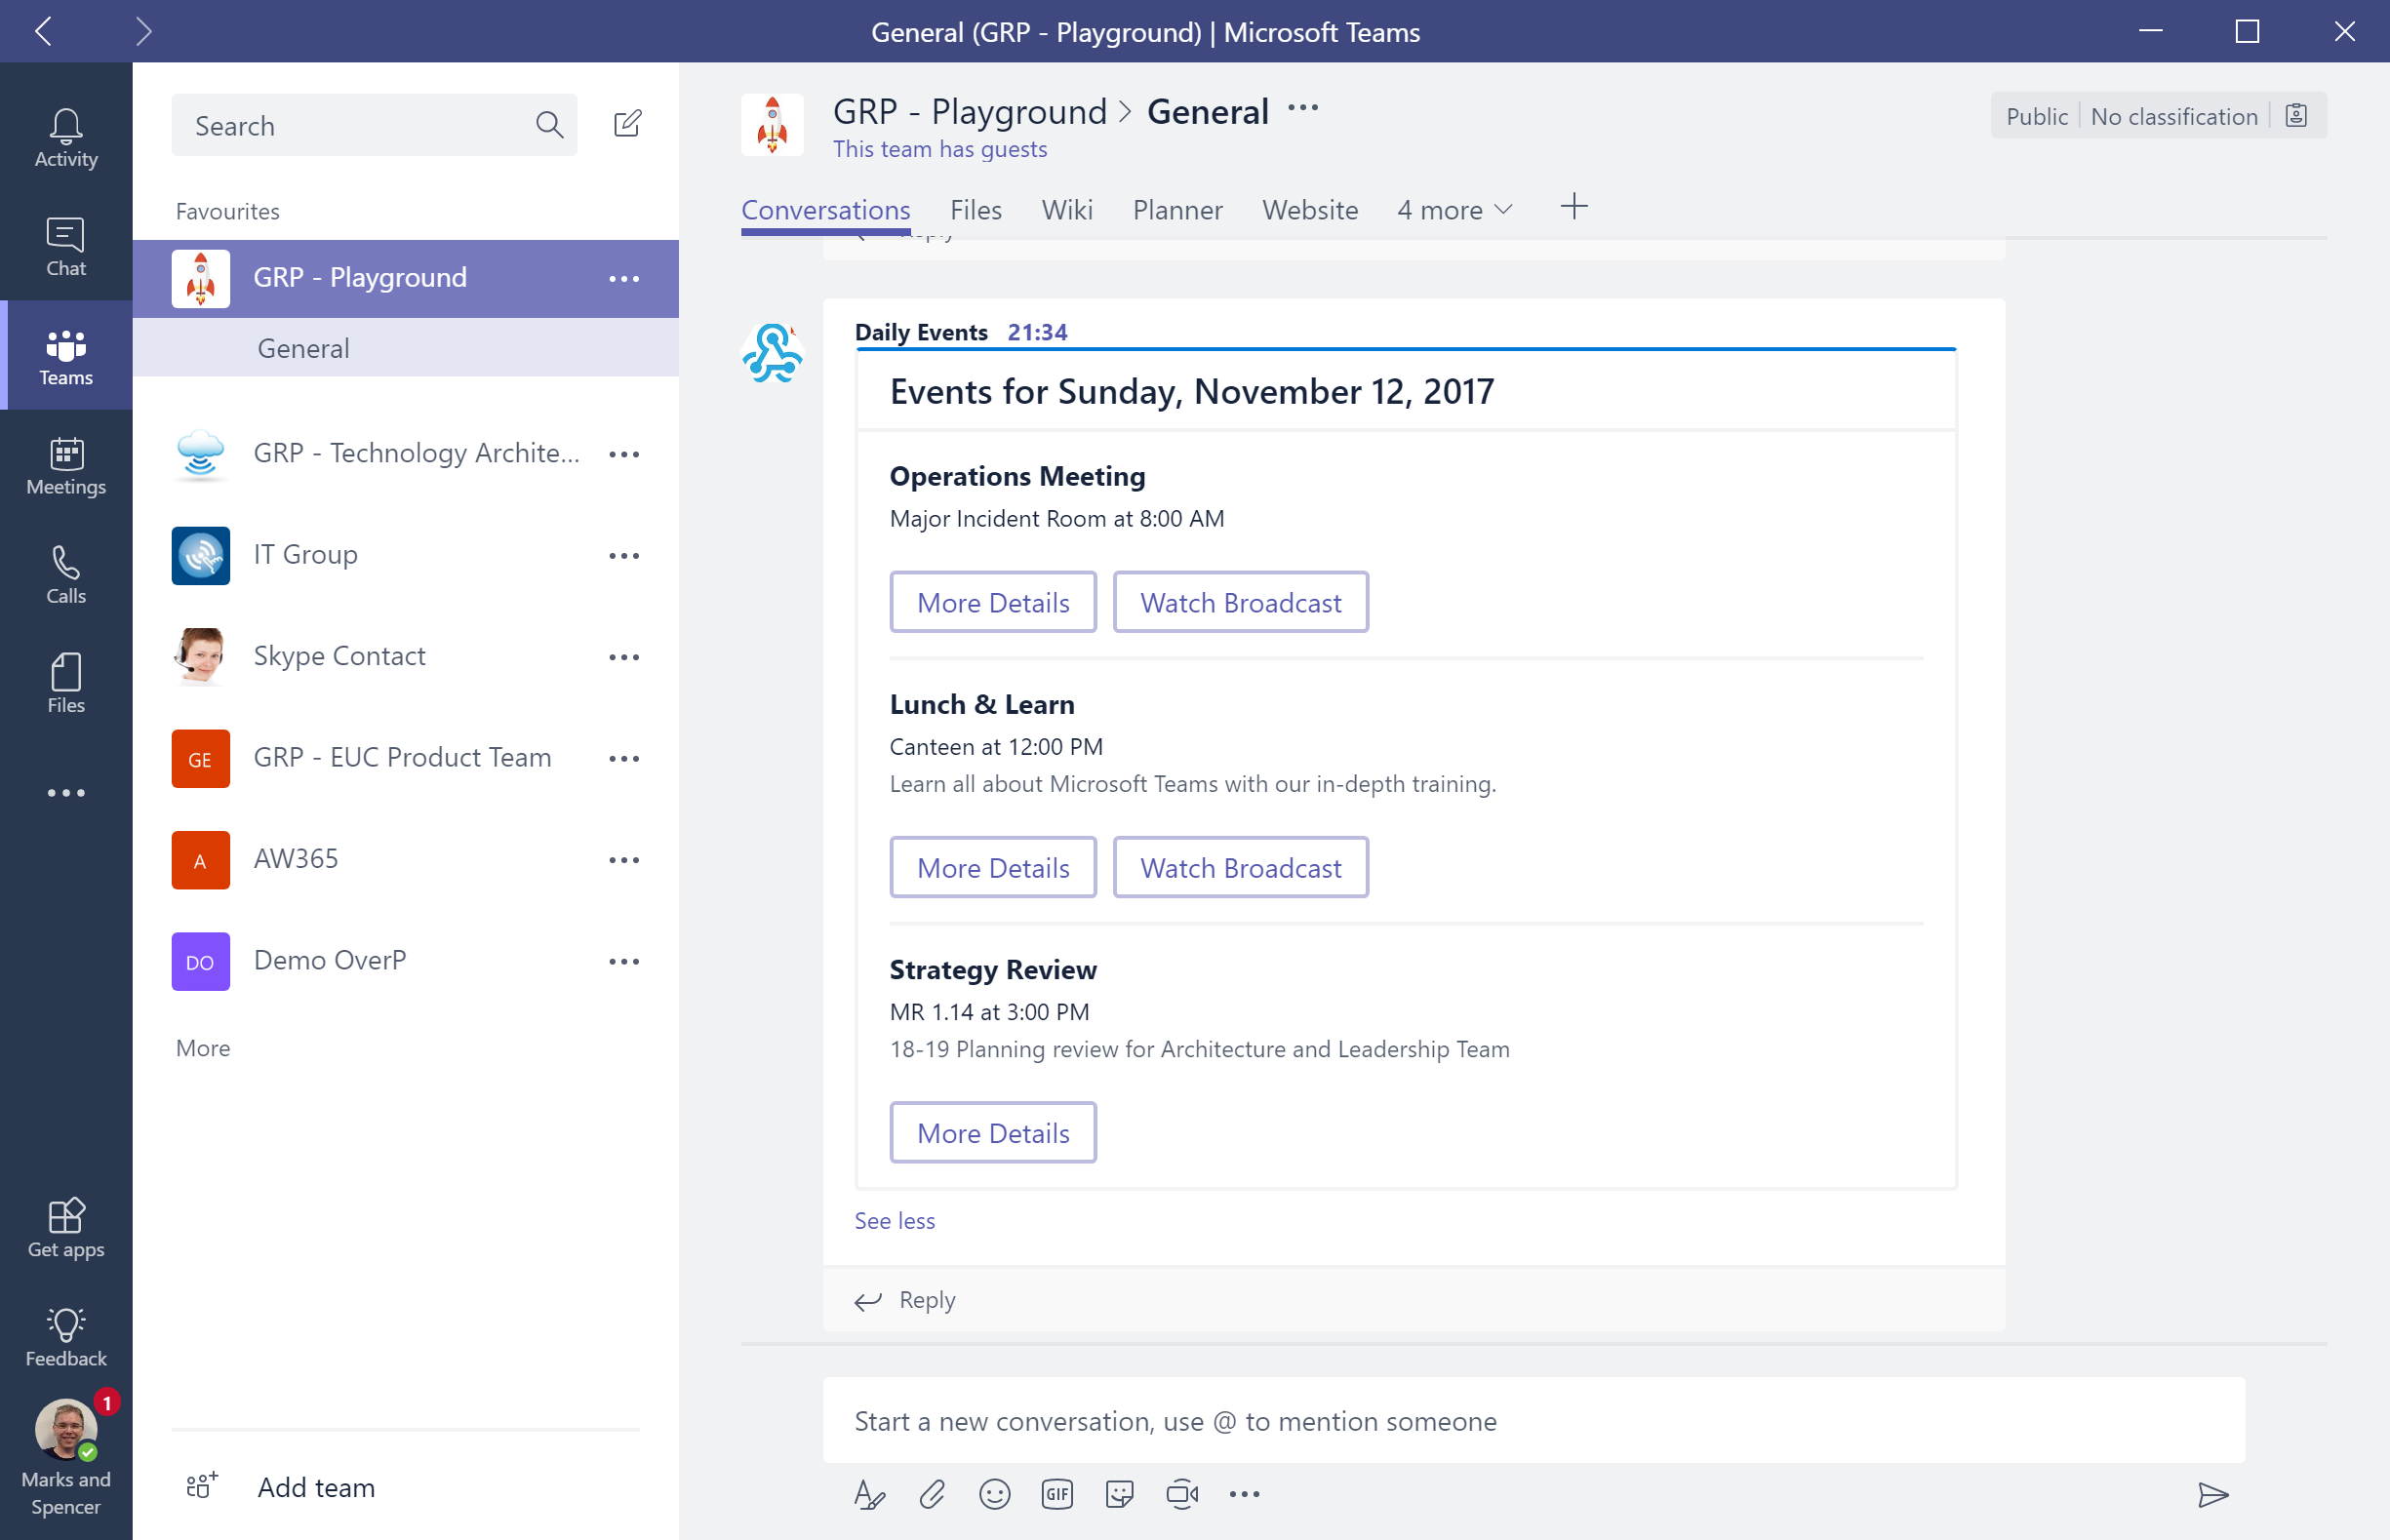Click the This team has guests link
Viewport: 2390px width, 1540px height.
coord(939,149)
